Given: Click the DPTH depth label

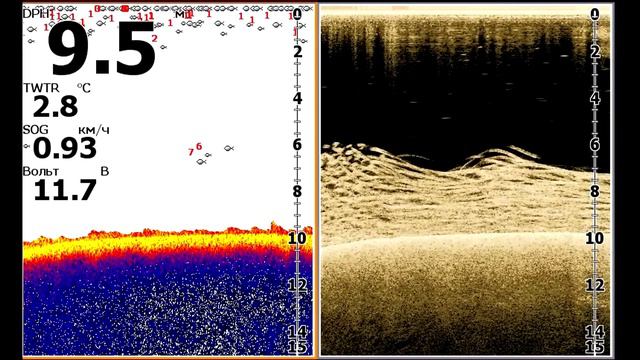Looking at the screenshot, I should (x=36, y=14).
